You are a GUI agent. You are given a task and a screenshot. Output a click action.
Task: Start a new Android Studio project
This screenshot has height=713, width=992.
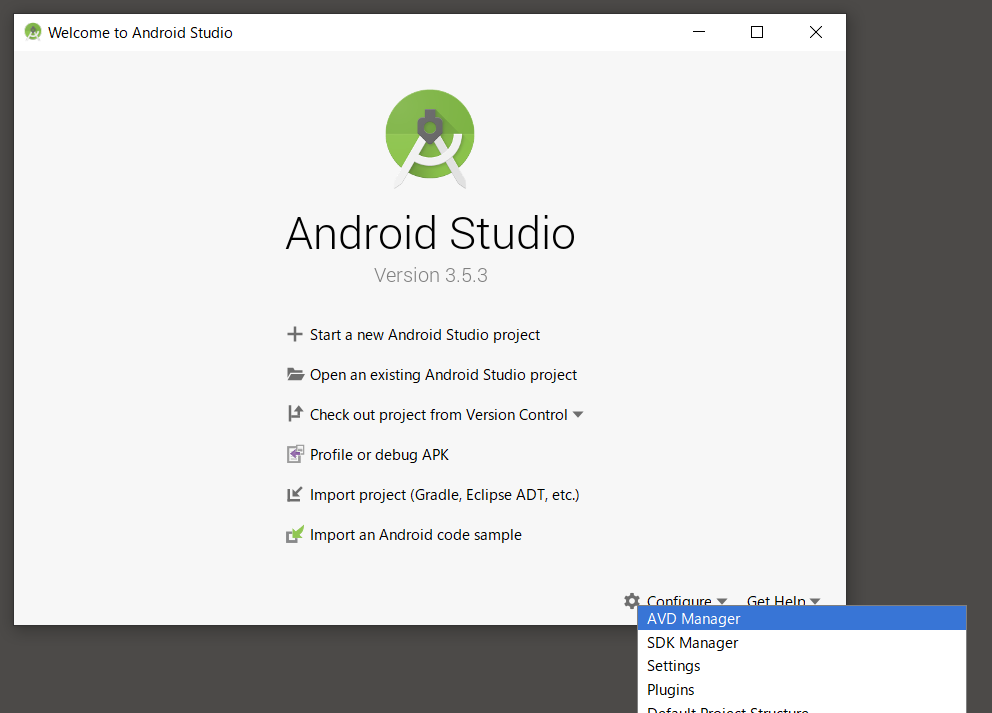point(425,335)
